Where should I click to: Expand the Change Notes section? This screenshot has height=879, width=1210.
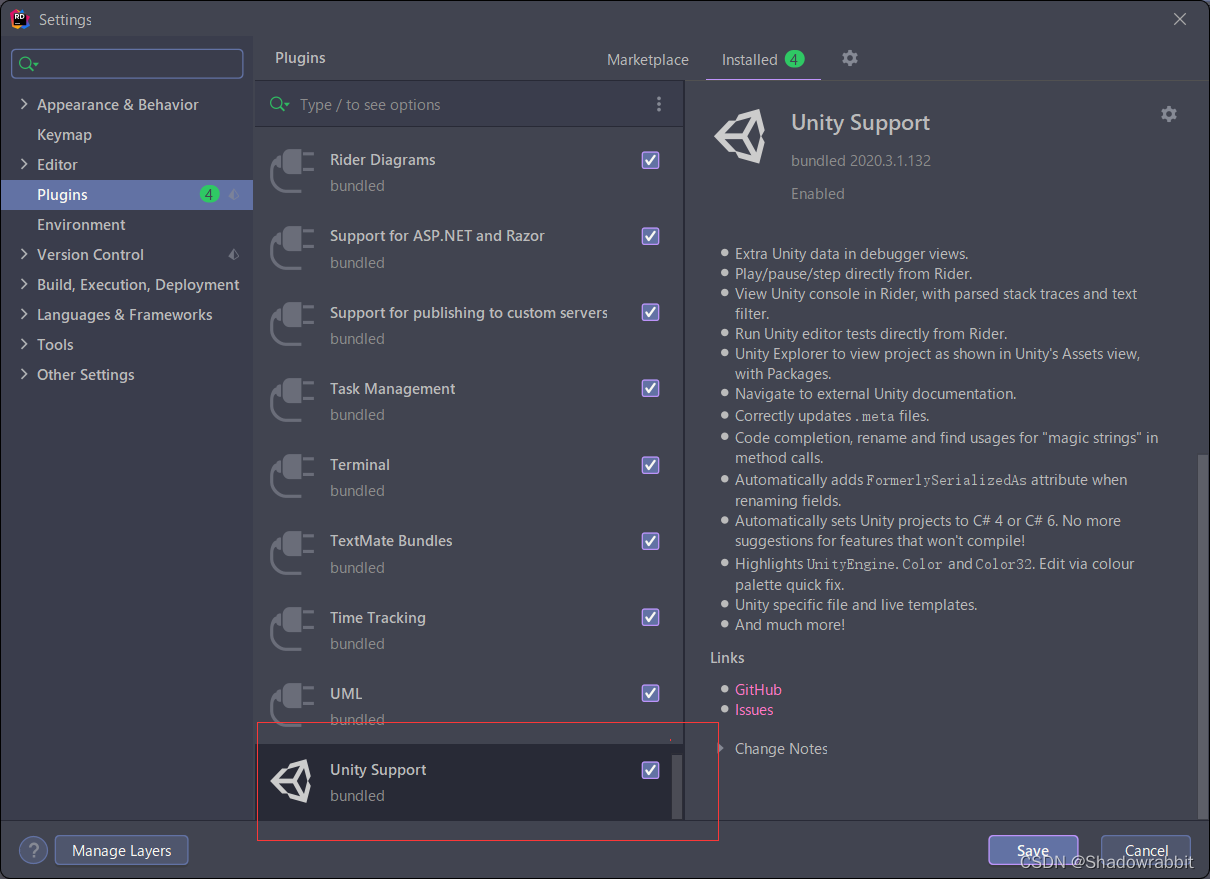719,748
